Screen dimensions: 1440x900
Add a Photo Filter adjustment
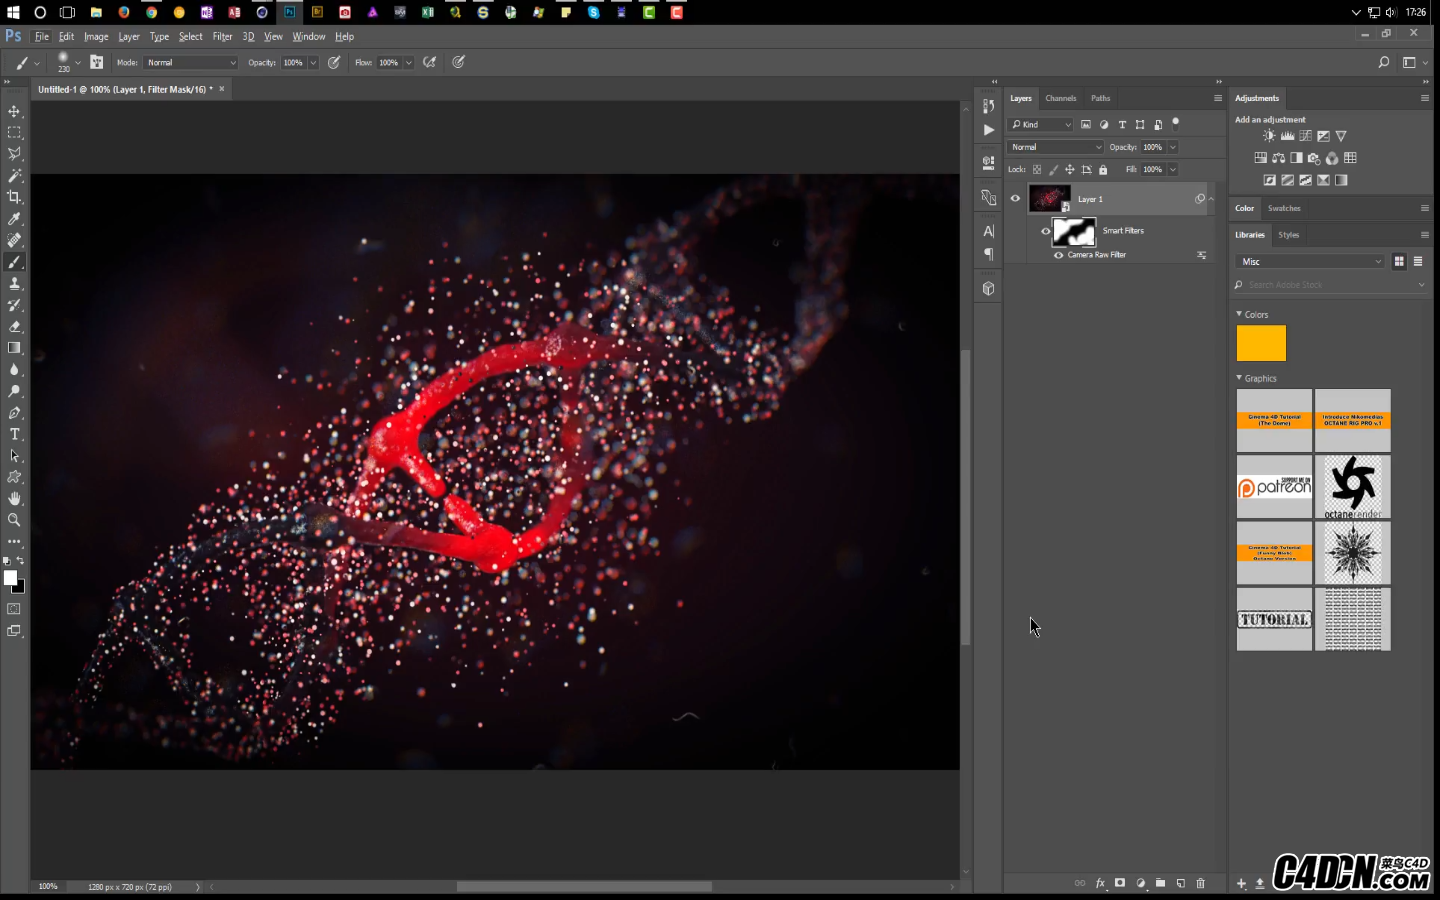coord(1314,158)
